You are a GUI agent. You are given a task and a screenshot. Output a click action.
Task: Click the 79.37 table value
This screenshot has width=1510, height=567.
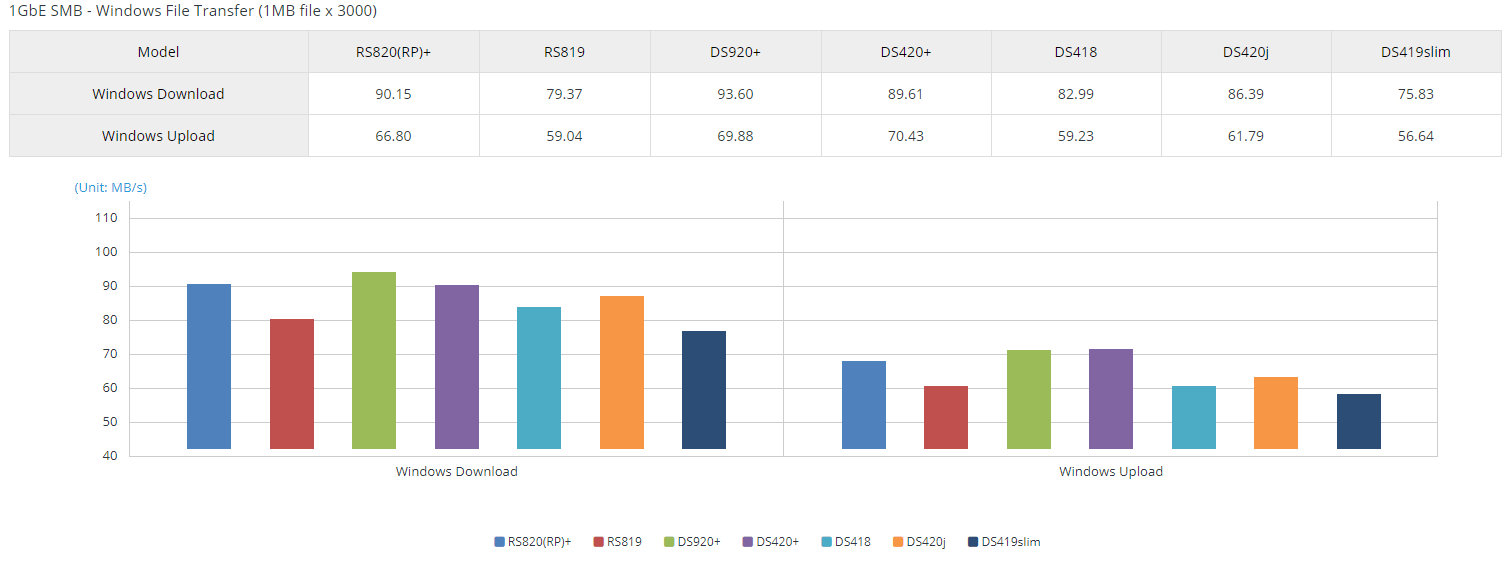[x=565, y=94]
